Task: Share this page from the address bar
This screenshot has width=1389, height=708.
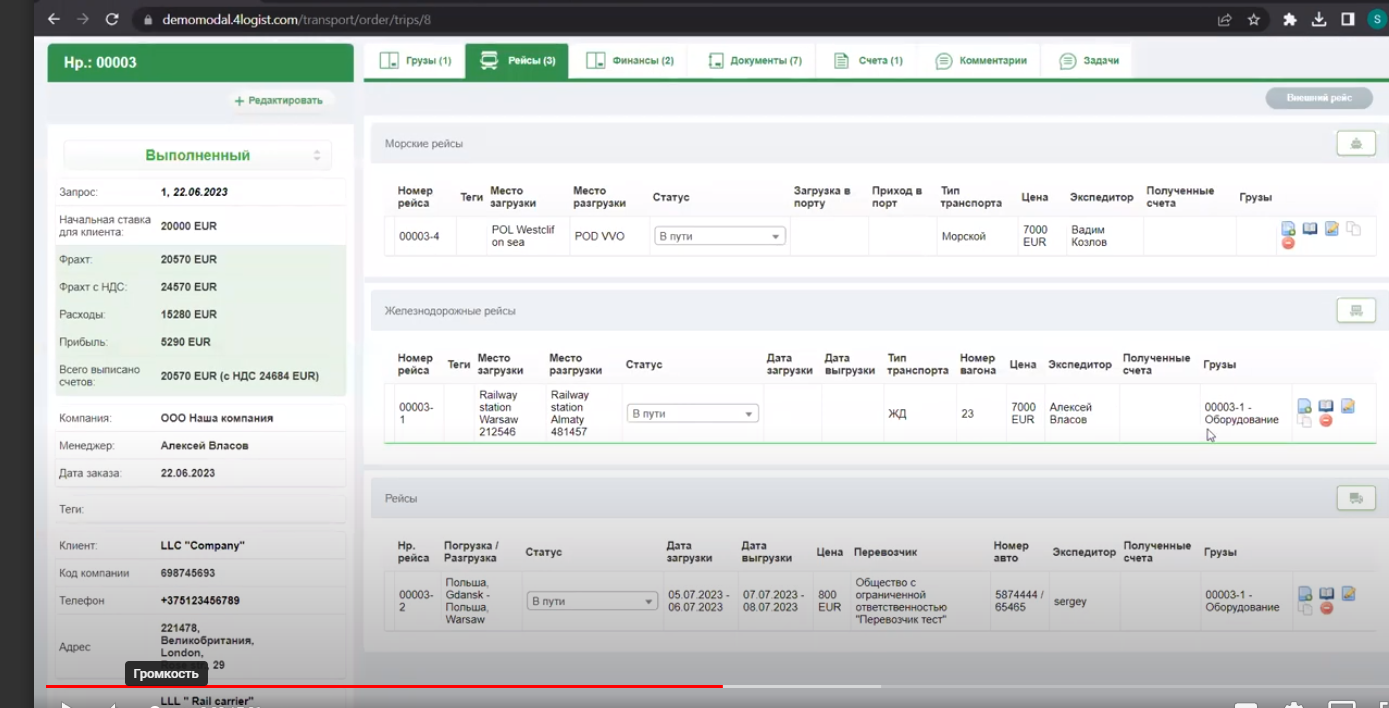Action: coord(1224,19)
